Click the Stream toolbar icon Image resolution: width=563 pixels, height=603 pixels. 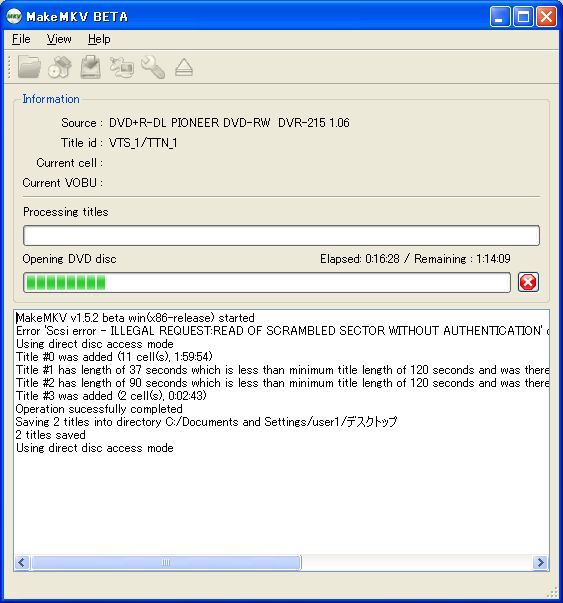click(x=122, y=67)
